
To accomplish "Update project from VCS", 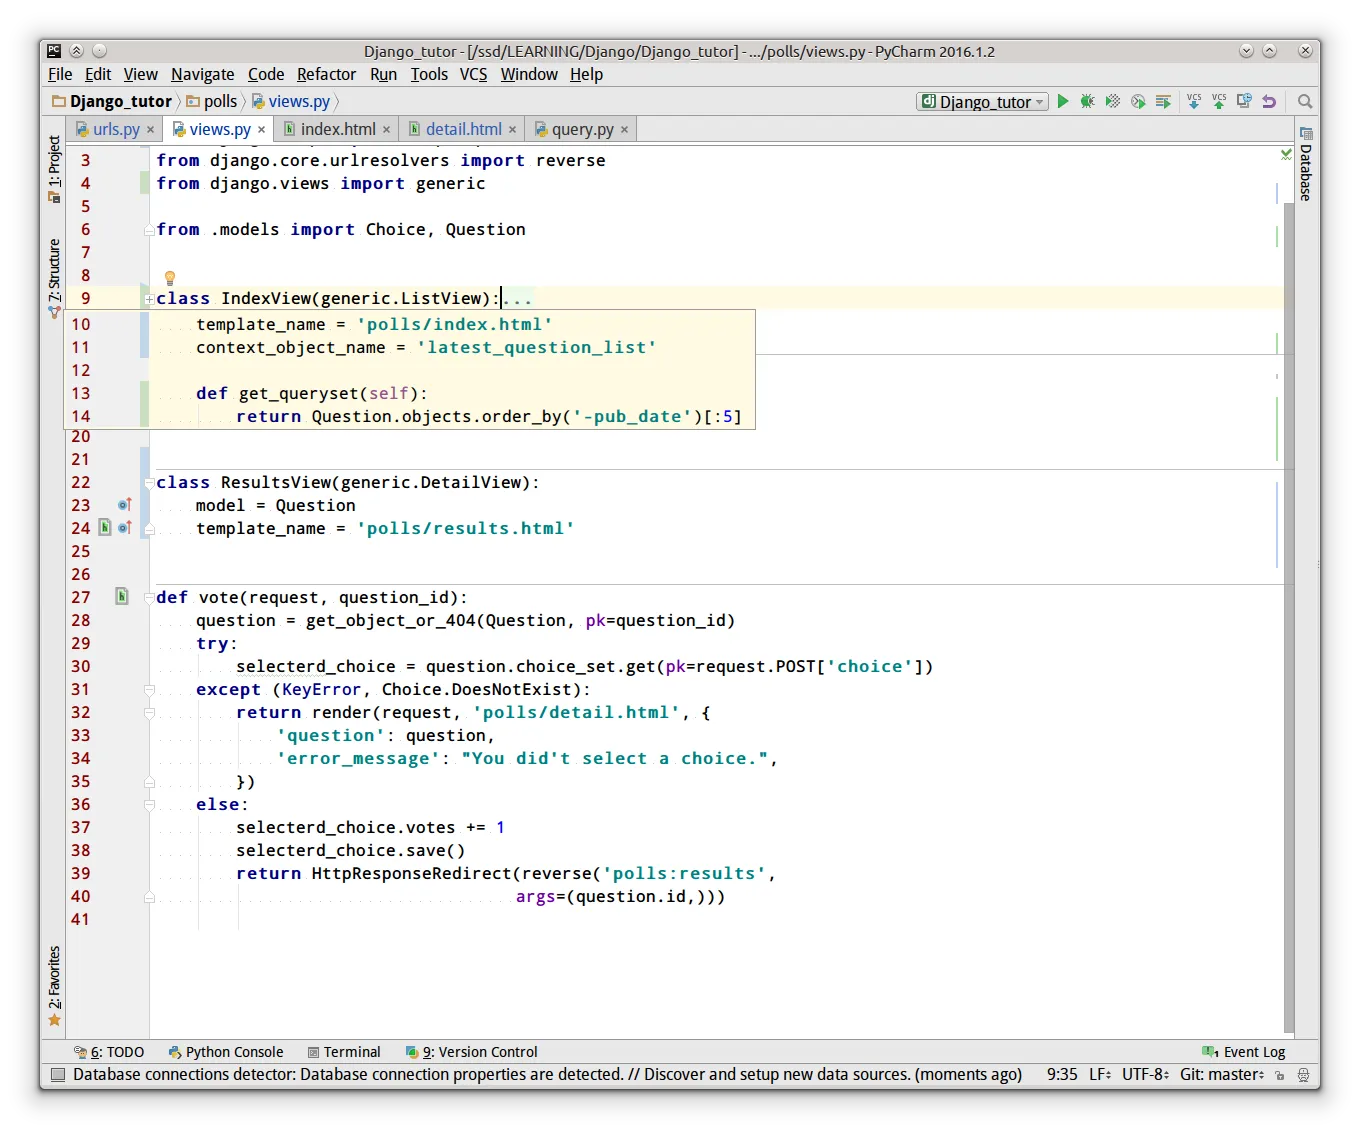I will [1194, 101].
